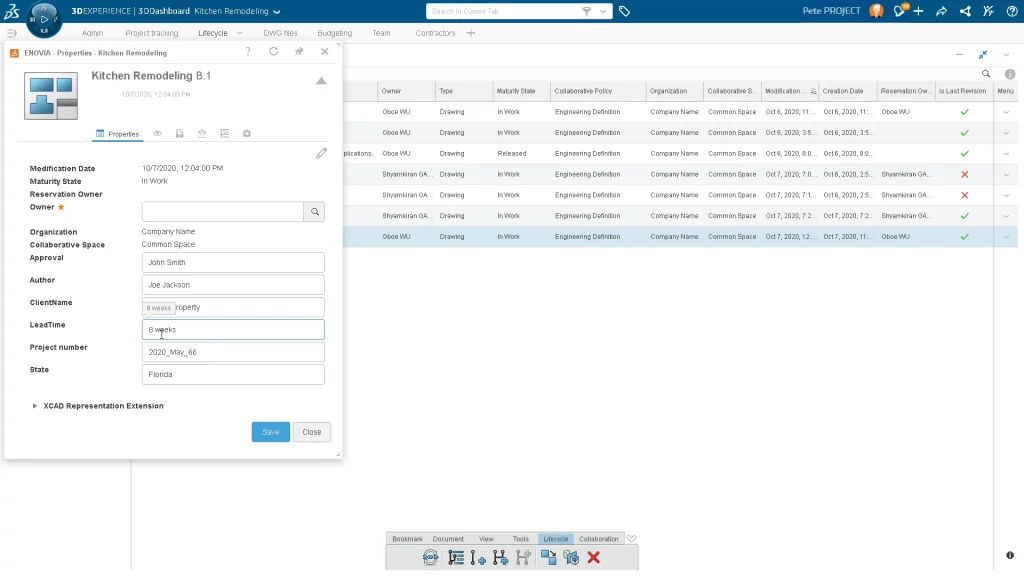The image size is (1024, 576).
Task: Click into the Project number field
Action: point(233,352)
